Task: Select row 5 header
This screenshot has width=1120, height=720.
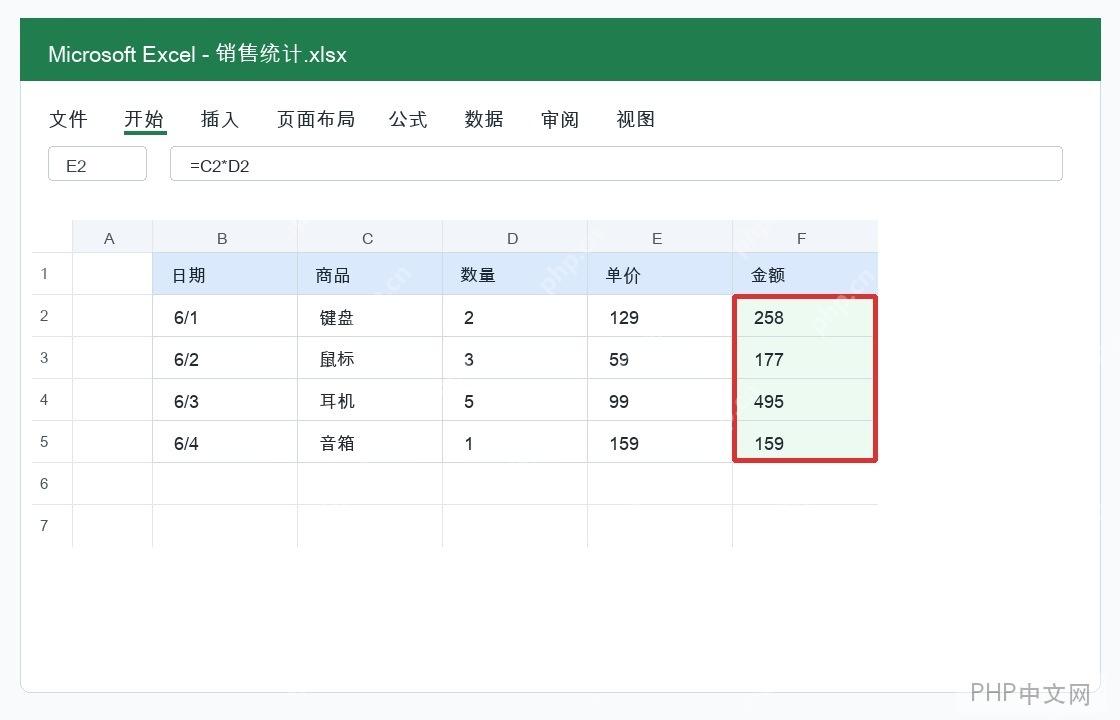Action: [52, 442]
